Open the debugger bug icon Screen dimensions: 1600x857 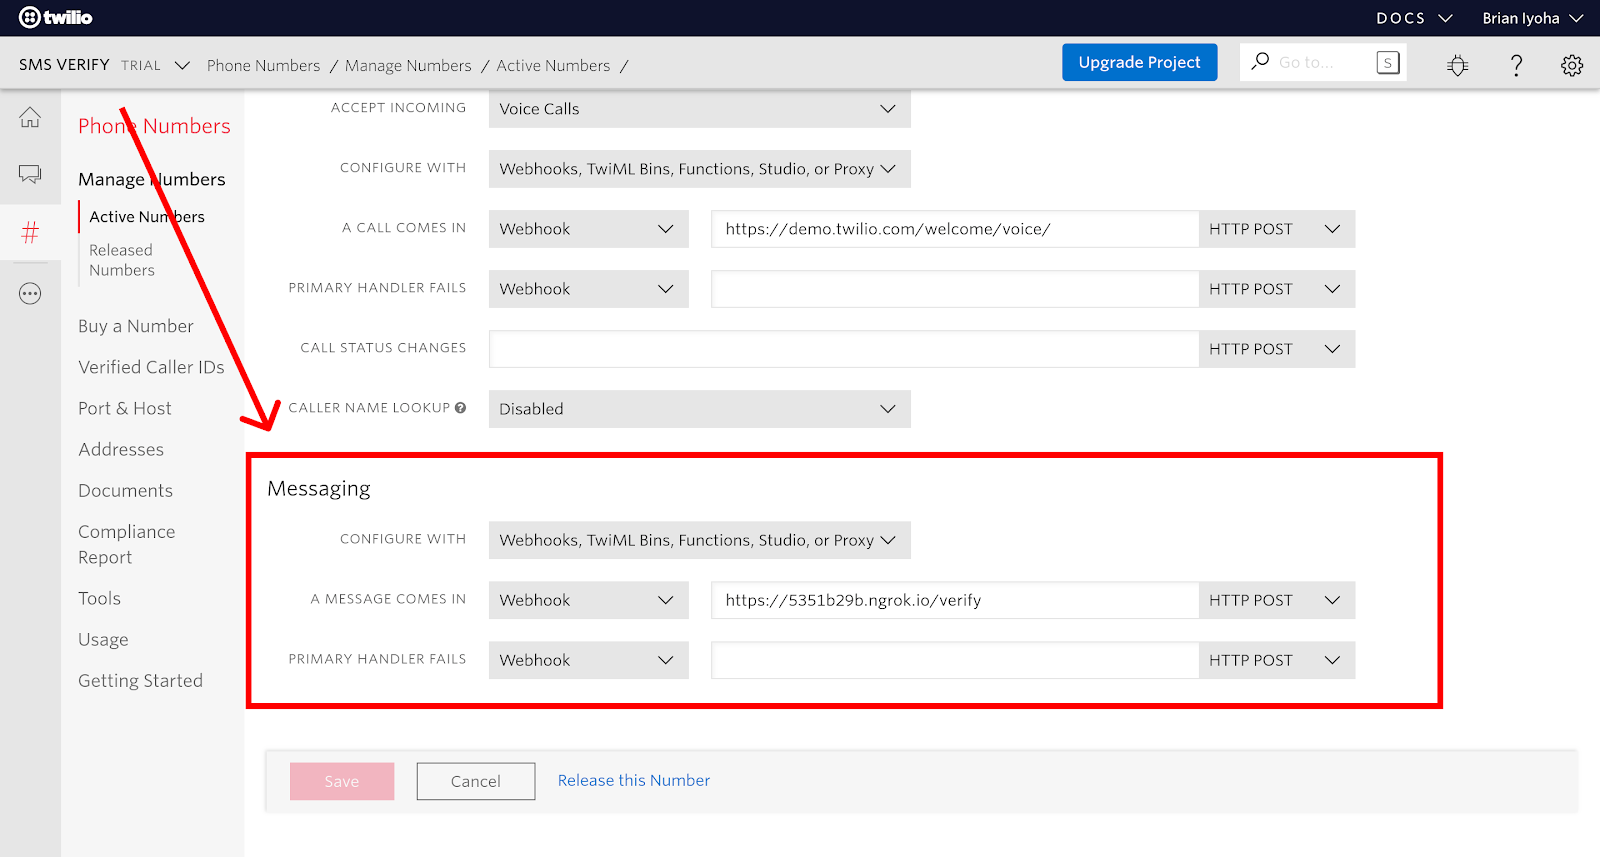pyautogui.click(x=1458, y=65)
